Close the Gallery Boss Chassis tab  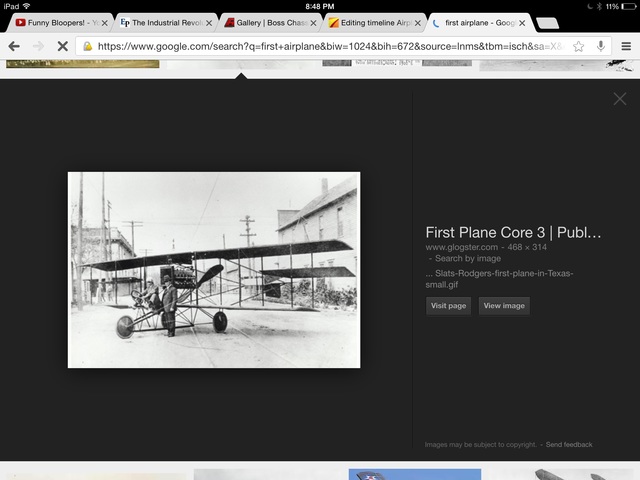point(313,23)
